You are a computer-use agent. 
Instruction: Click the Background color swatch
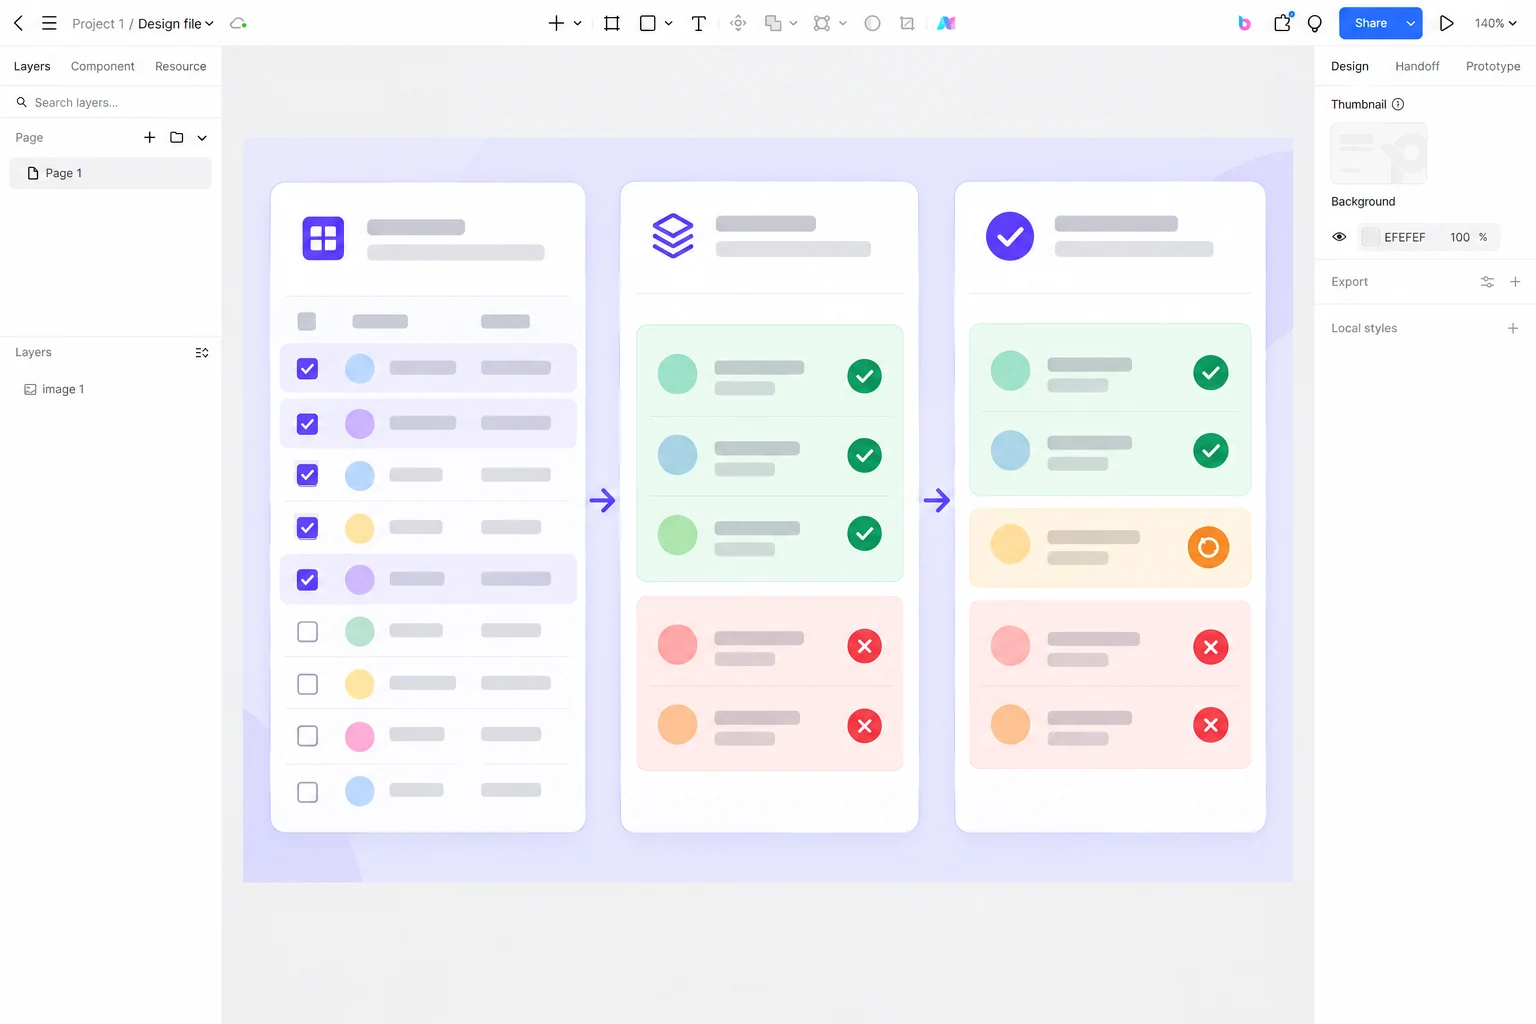(1371, 237)
